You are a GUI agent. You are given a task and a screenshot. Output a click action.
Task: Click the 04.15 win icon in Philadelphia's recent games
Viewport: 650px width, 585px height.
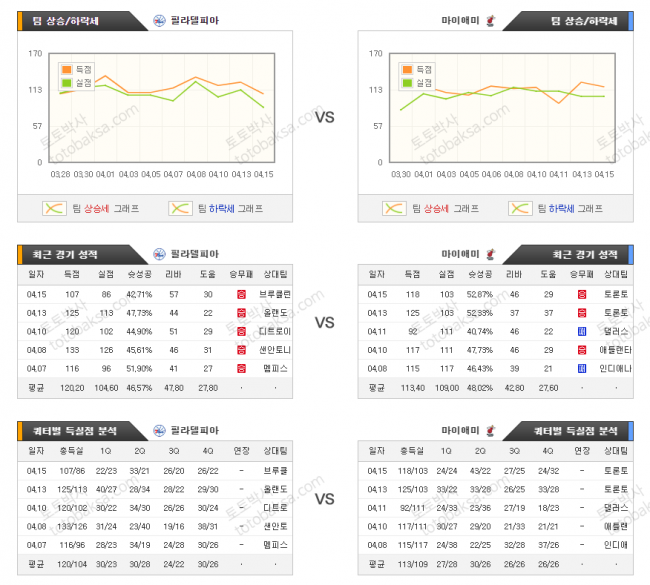click(x=242, y=294)
